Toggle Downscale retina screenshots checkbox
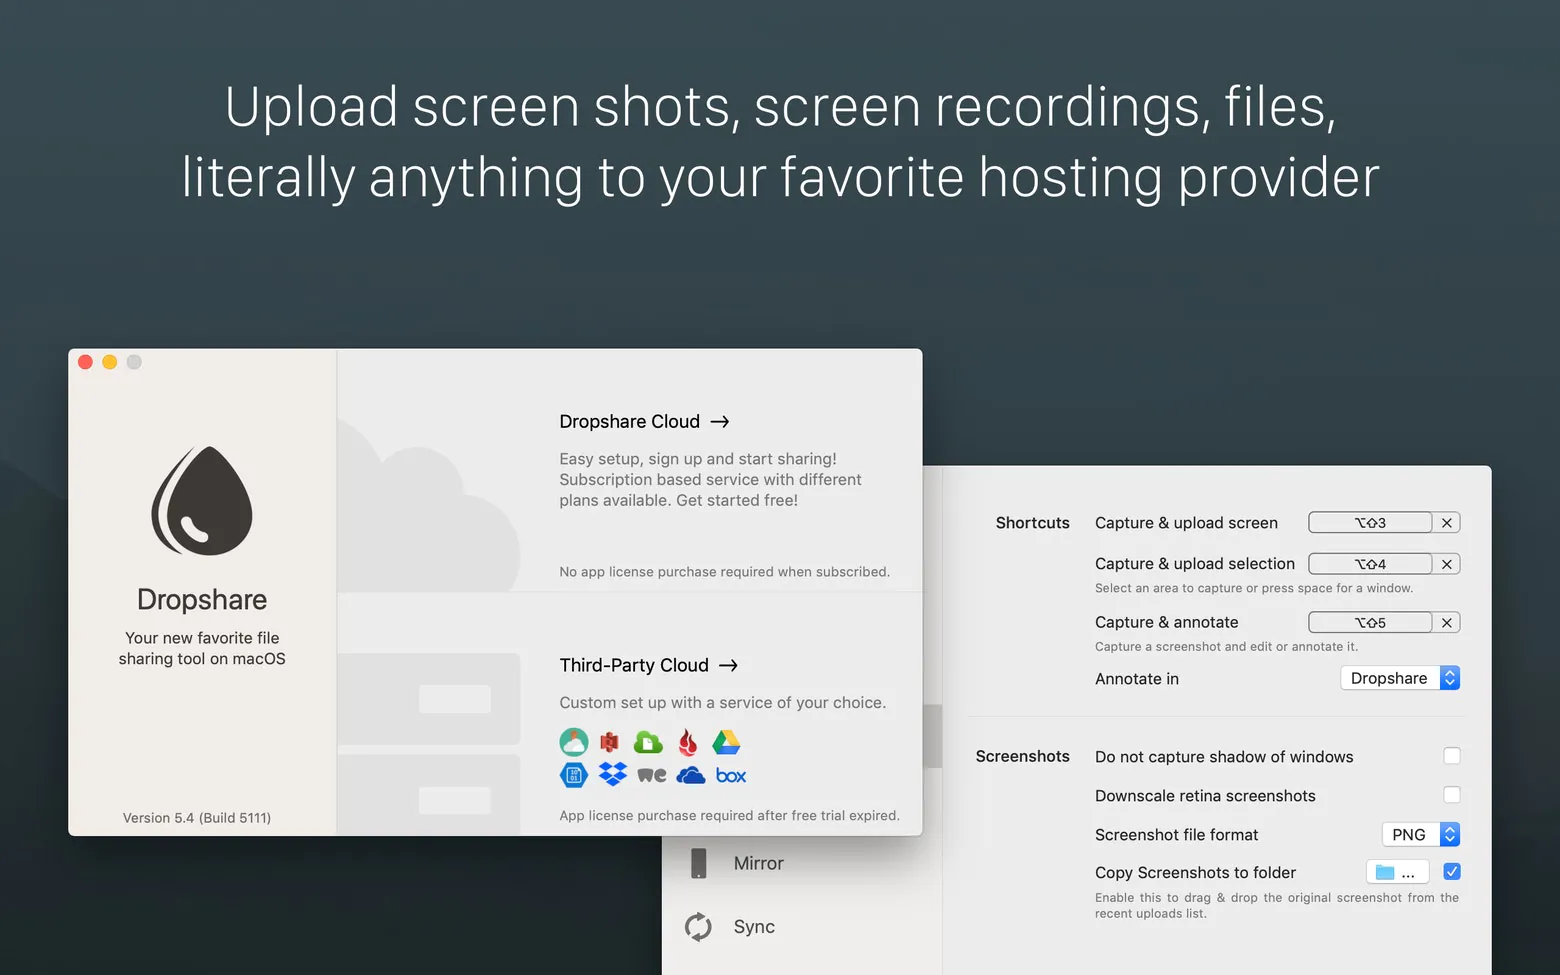The width and height of the screenshot is (1560, 975). pyautogui.click(x=1451, y=795)
